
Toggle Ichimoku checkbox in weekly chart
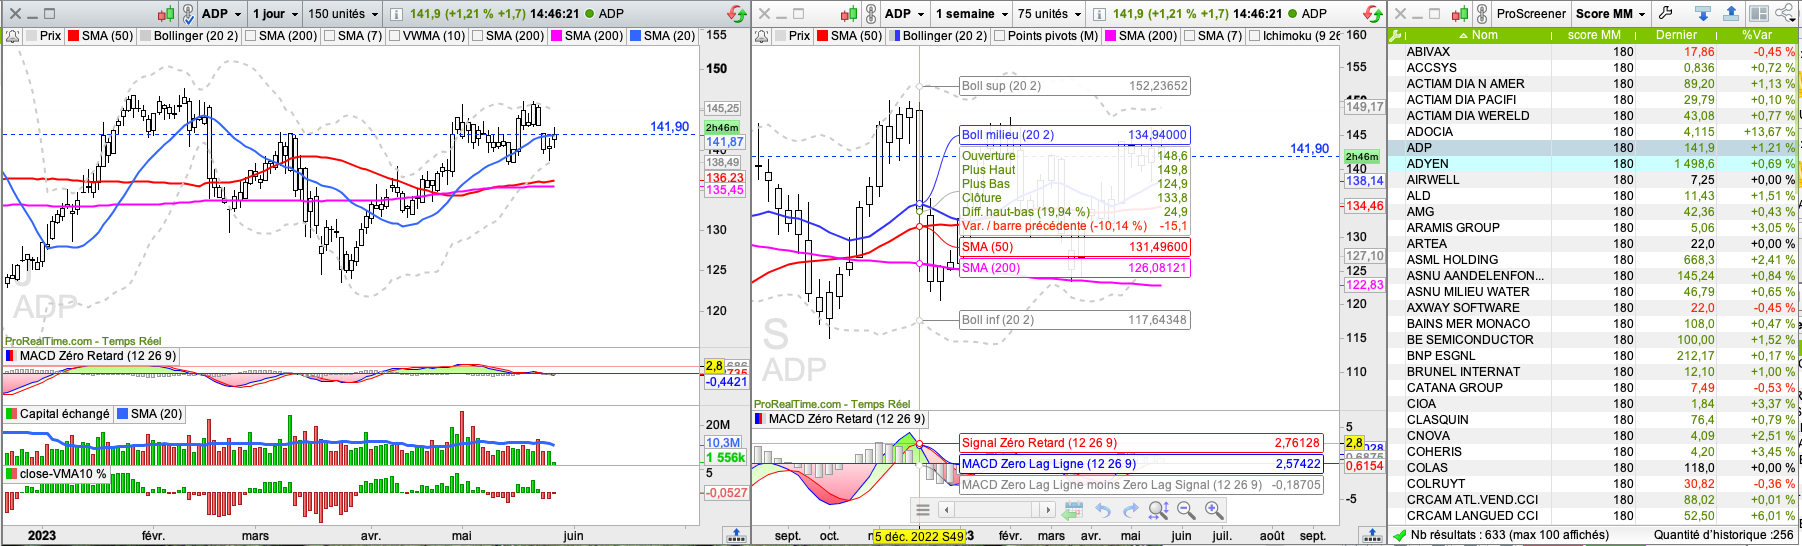click(x=1254, y=36)
